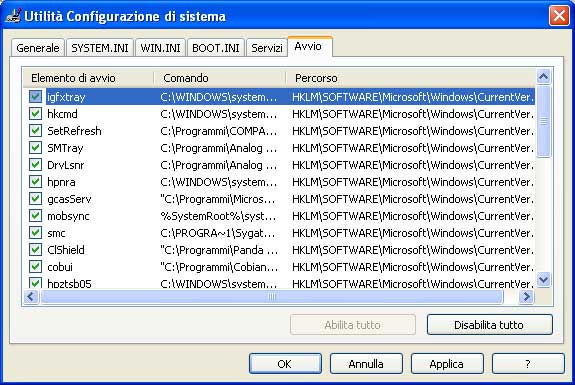Click the Disabilita tutto button

pyautogui.click(x=489, y=325)
